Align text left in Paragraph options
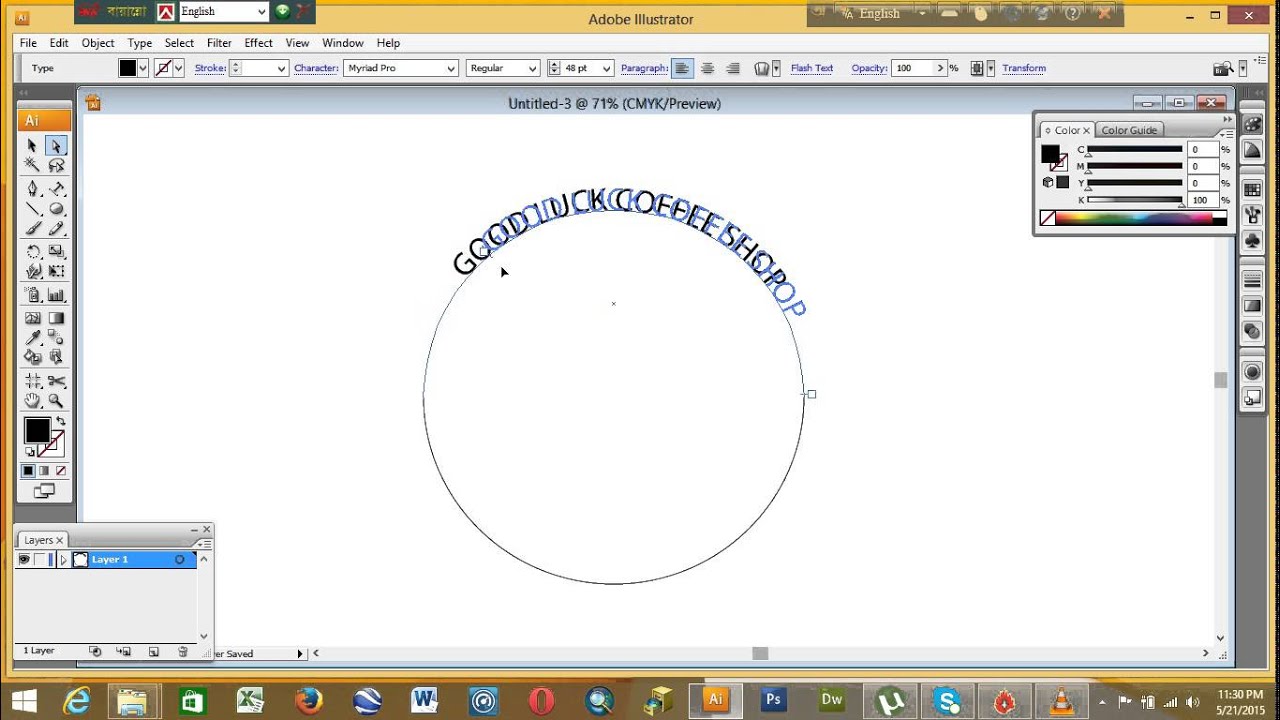1280x720 pixels. 682,68
